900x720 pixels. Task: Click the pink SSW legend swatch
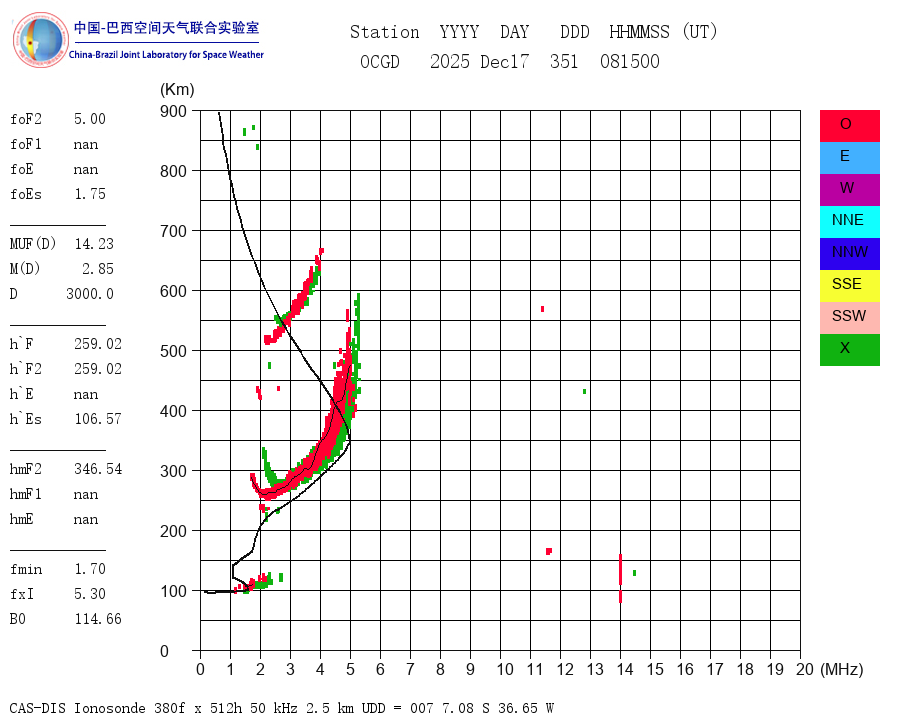[x=849, y=318]
